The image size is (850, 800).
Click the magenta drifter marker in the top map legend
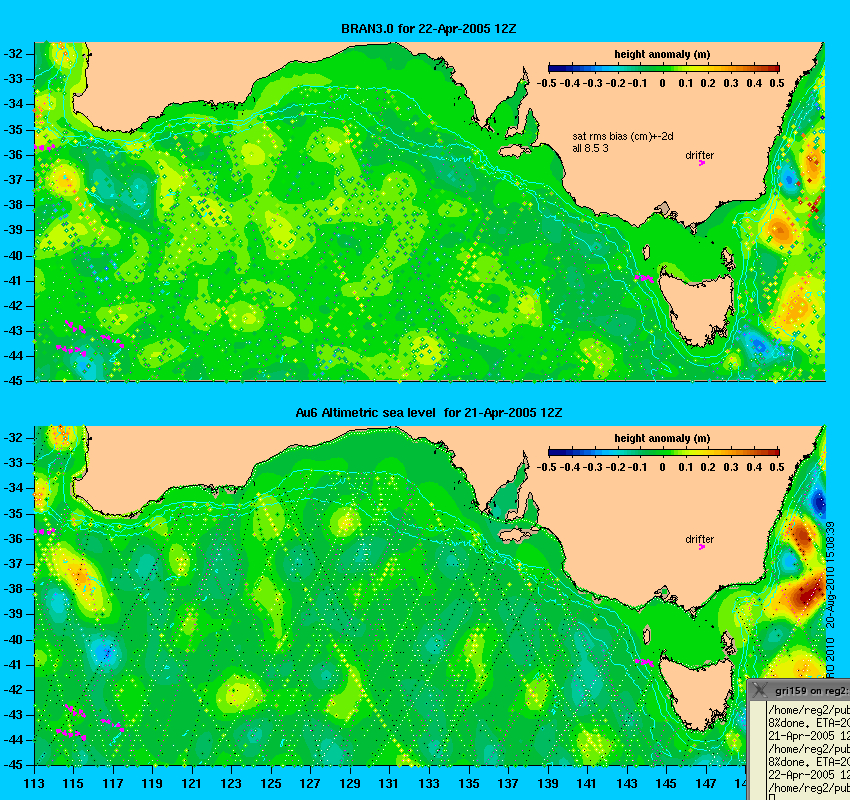click(701, 163)
